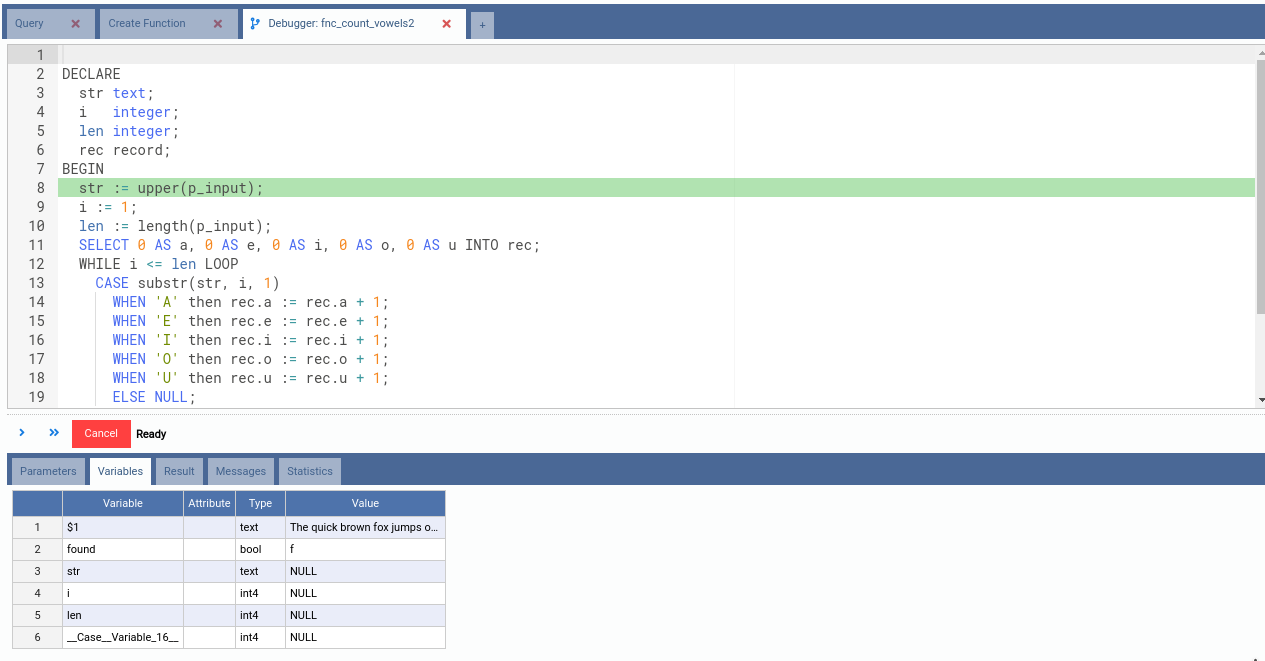Select the $1 variable value cell
This screenshot has height=661, width=1265.
(x=365, y=527)
